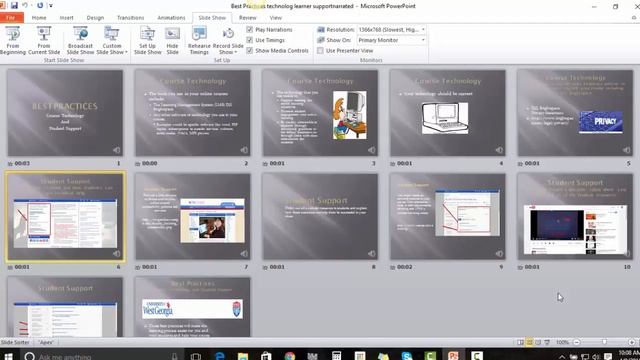The width and height of the screenshot is (640, 360).
Task: Select the Best Practices title slide 1
Action: (65, 113)
